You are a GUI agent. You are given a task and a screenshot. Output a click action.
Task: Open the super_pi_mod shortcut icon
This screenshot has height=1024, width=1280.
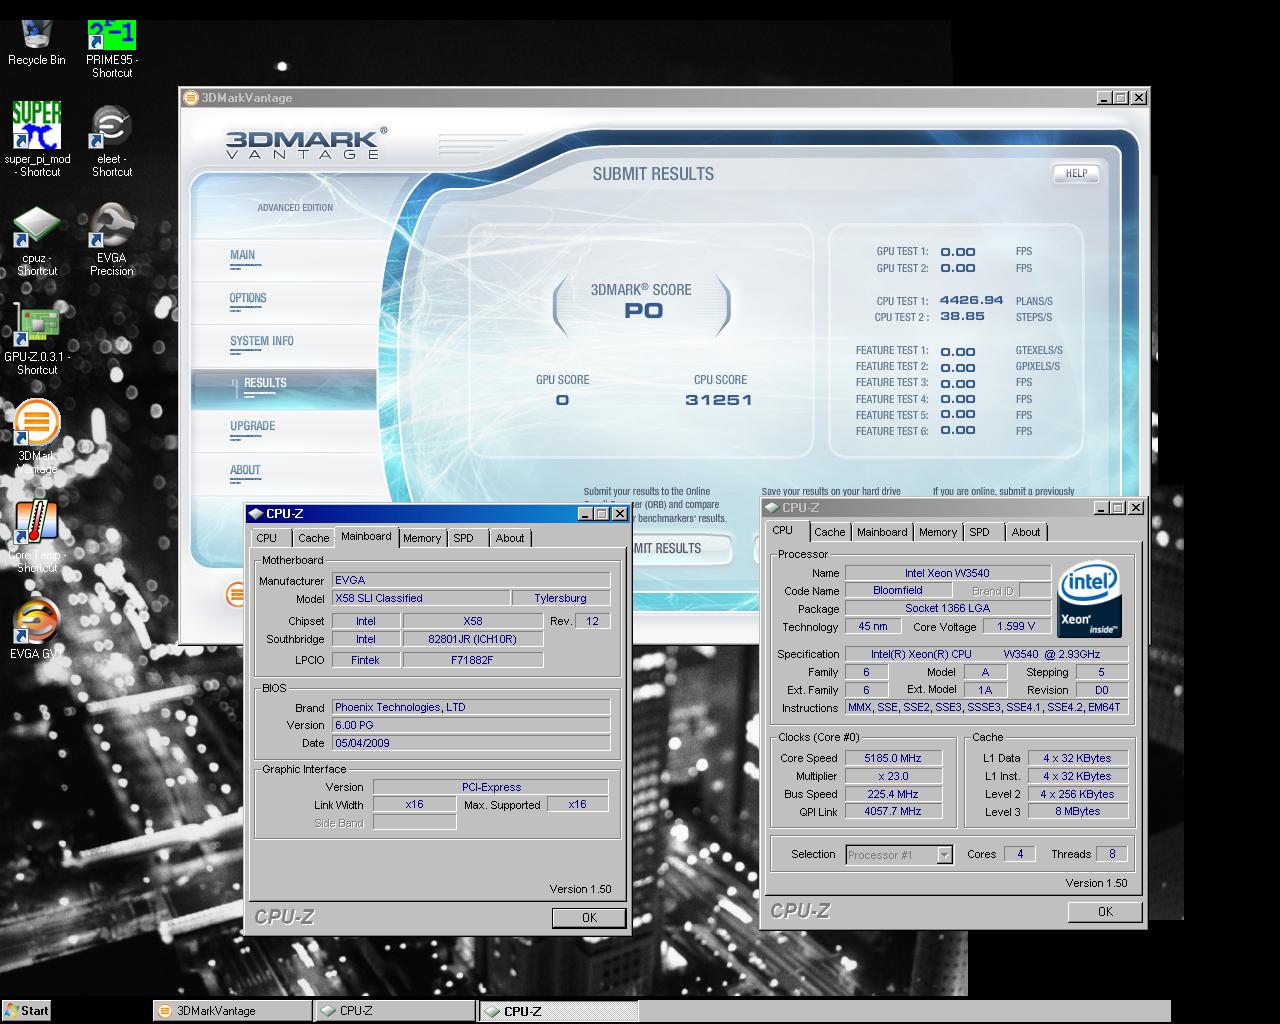click(37, 139)
